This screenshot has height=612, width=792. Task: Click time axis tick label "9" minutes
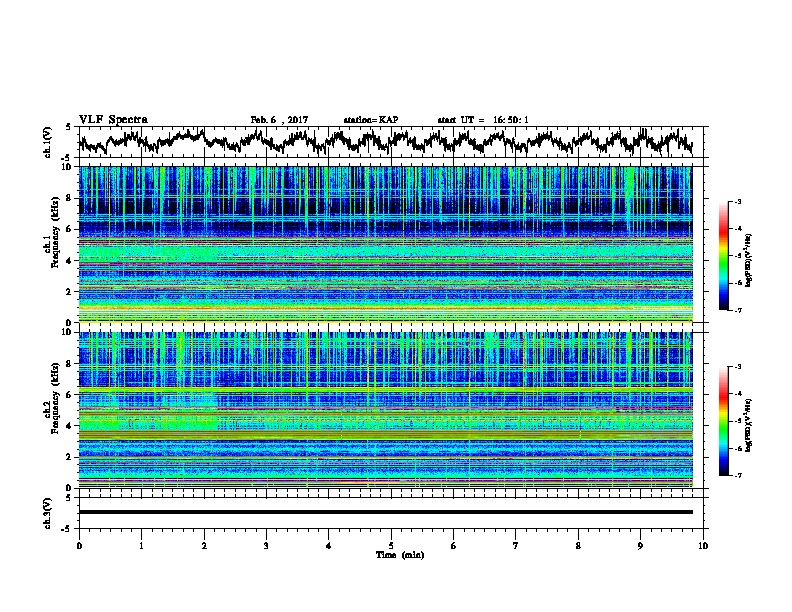coord(640,545)
